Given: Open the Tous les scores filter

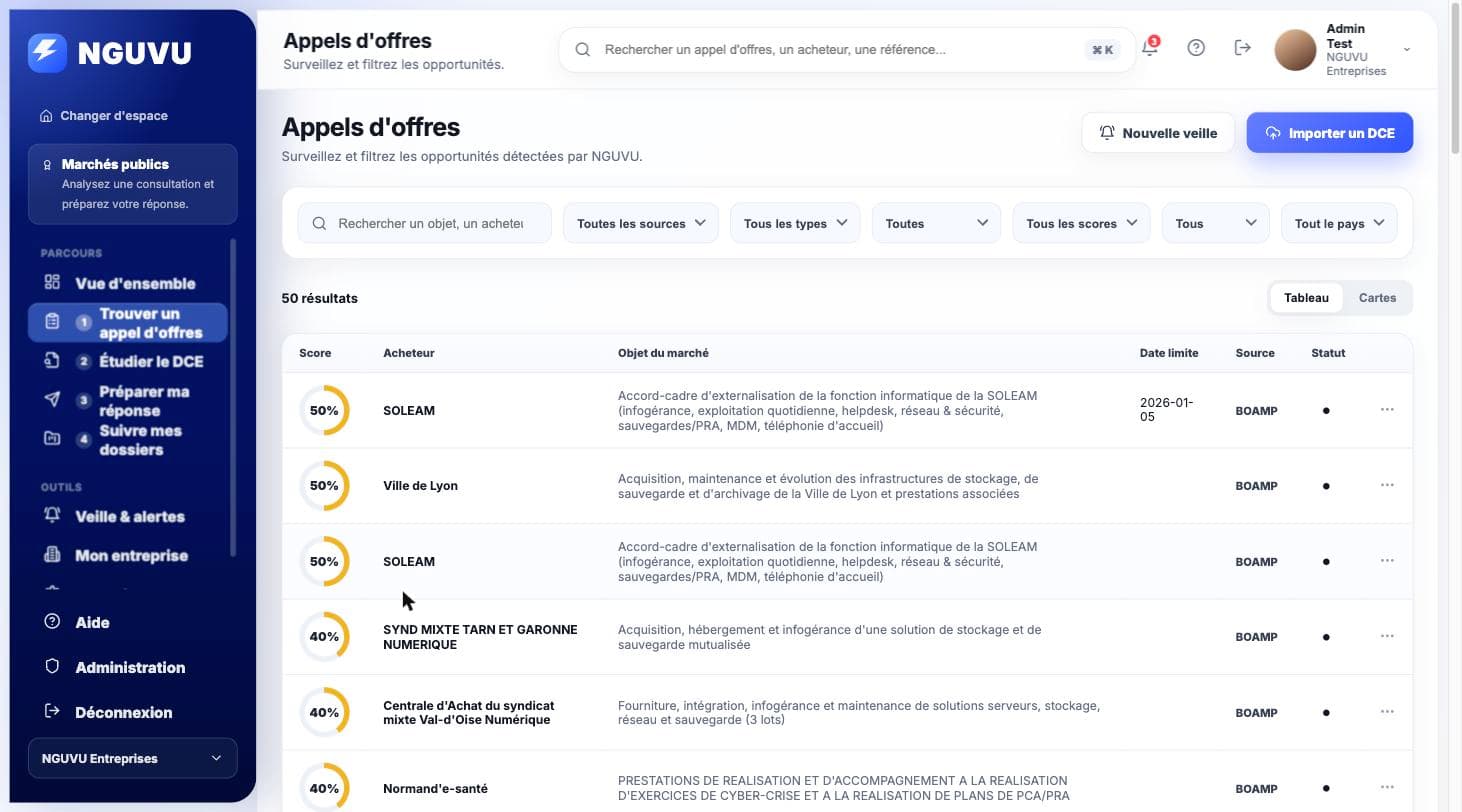Looking at the screenshot, I should (1081, 223).
